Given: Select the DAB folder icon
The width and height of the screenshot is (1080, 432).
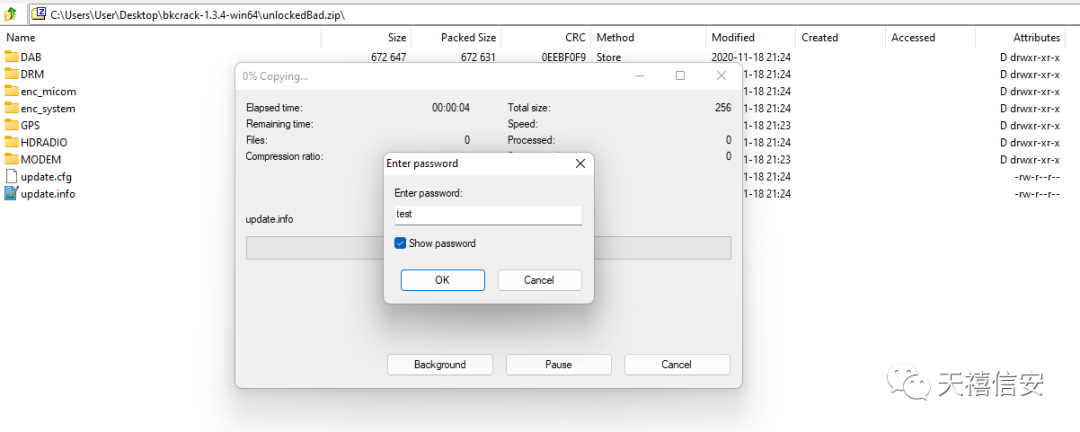Looking at the screenshot, I should pyautogui.click(x=11, y=57).
